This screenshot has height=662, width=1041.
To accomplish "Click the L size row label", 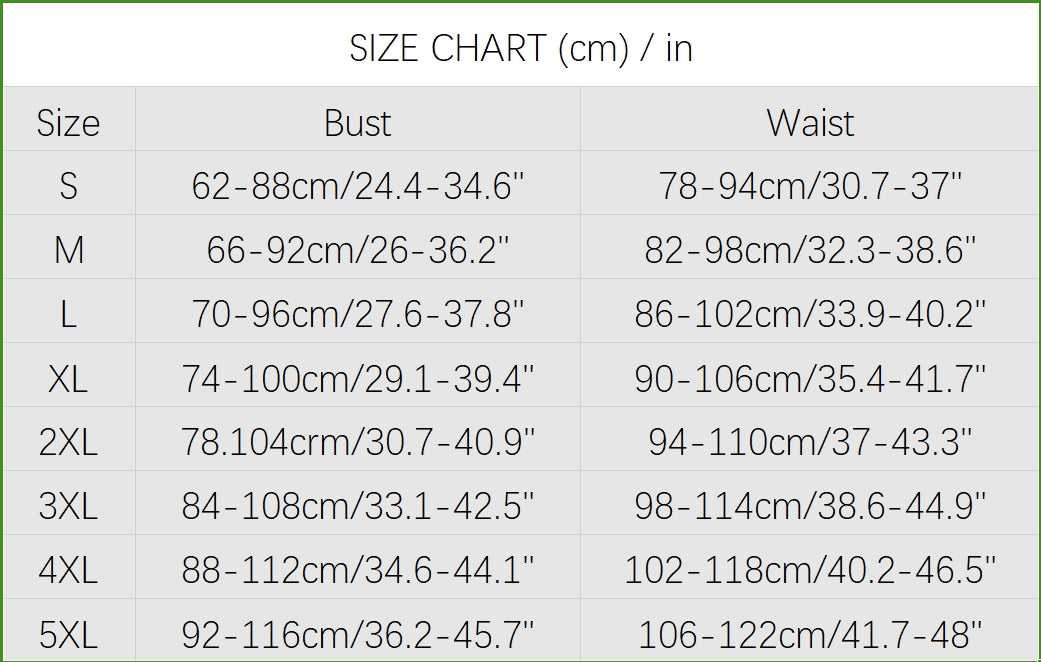I will 68,314.
